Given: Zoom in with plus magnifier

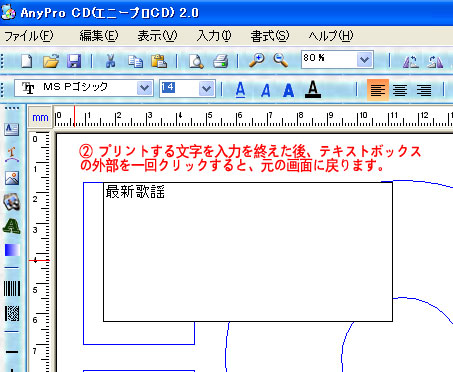Looking at the screenshot, I should coord(257,60).
